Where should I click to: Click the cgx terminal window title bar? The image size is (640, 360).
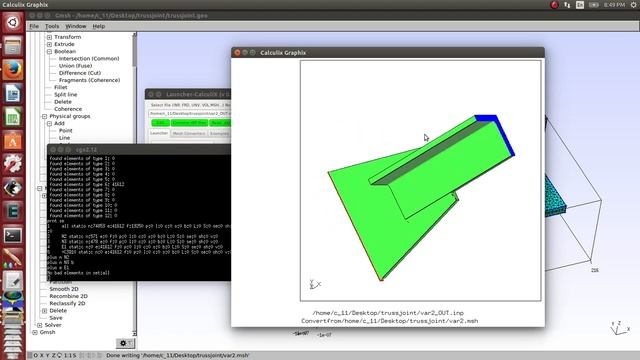[x=139, y=150]
